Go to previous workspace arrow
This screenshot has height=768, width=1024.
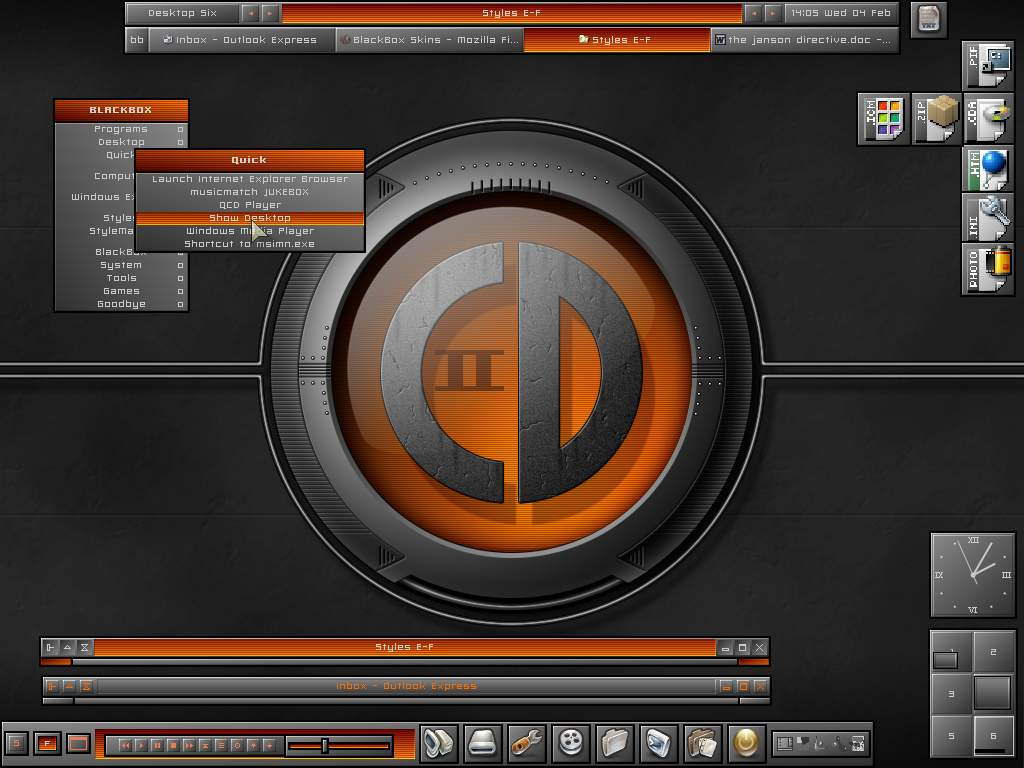[x=250, y=13]
